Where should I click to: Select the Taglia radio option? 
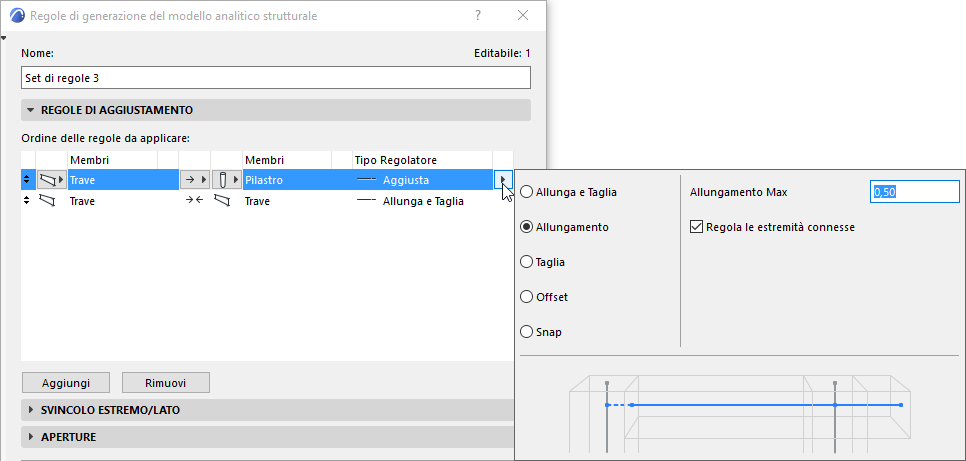(526, 262)
